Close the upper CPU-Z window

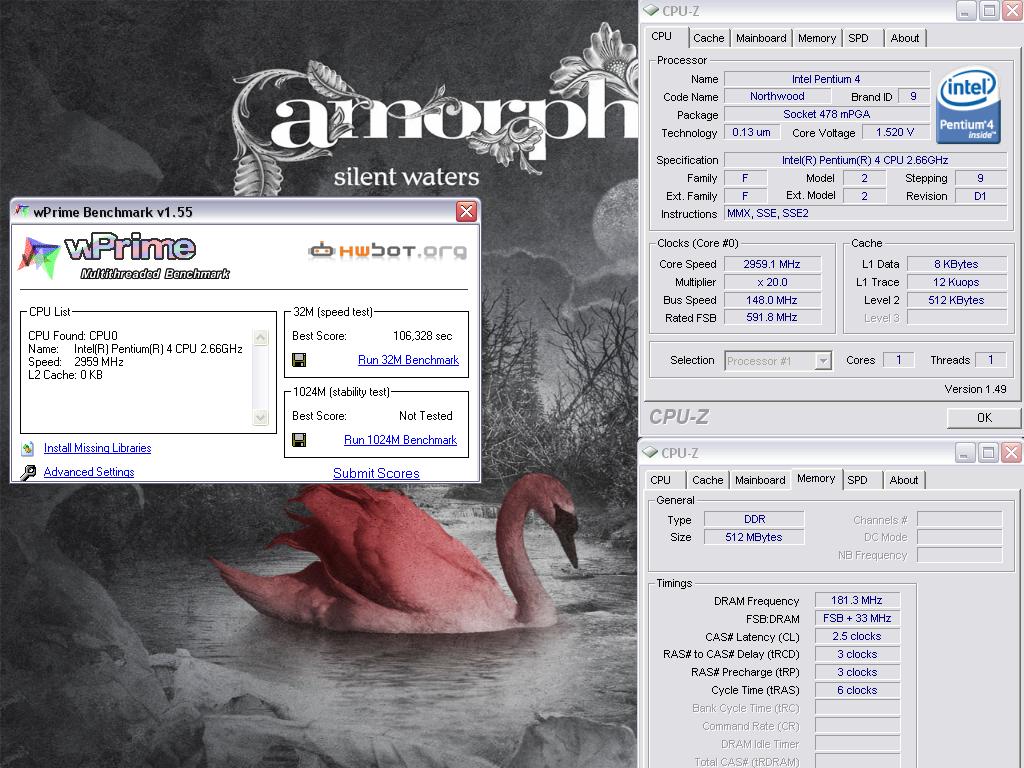1012,10
